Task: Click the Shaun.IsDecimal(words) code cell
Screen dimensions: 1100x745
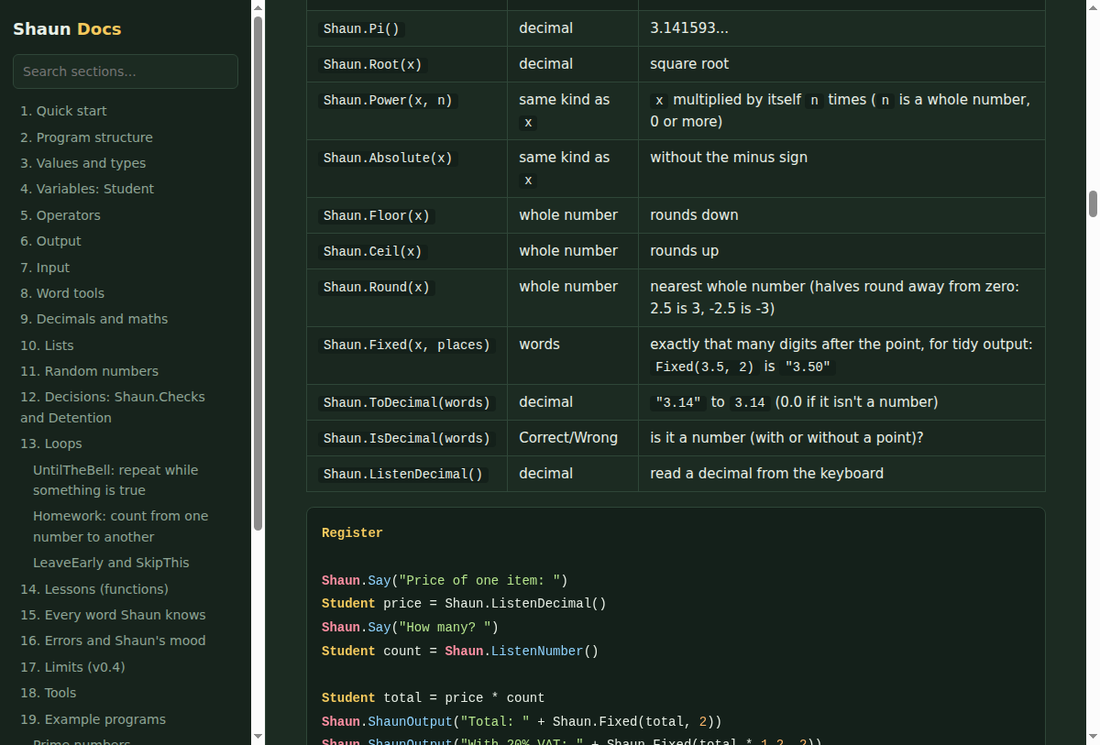Action: click(x=406, y=438)
